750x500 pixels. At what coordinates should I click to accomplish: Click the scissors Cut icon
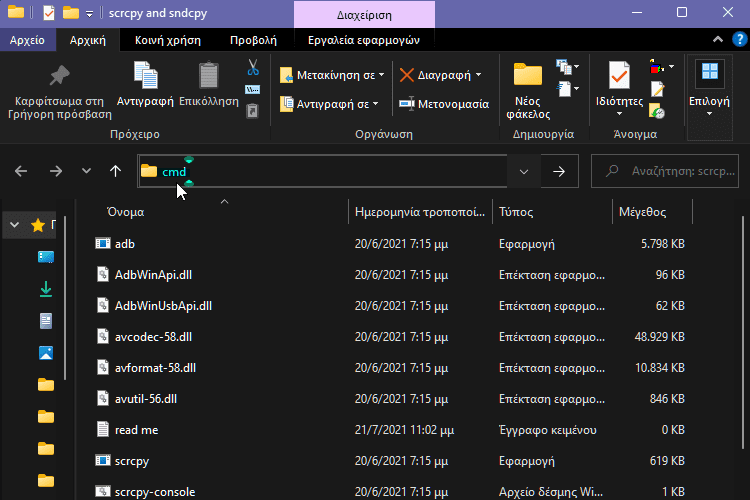[x=253, y=67]
